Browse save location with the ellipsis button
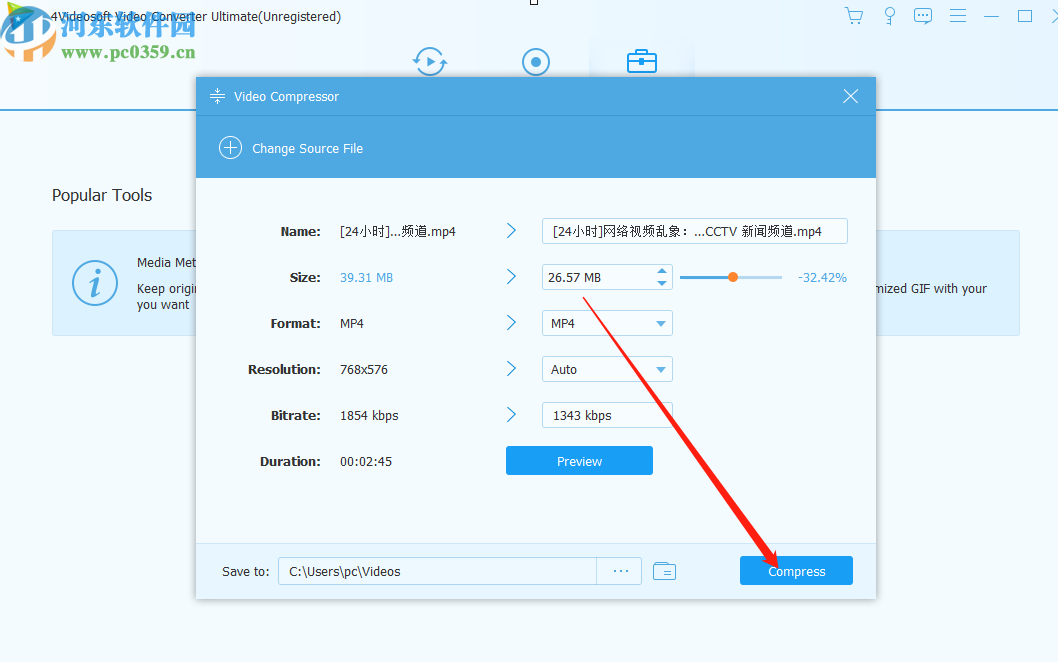 pyautogui.click(x=620, y=570)
